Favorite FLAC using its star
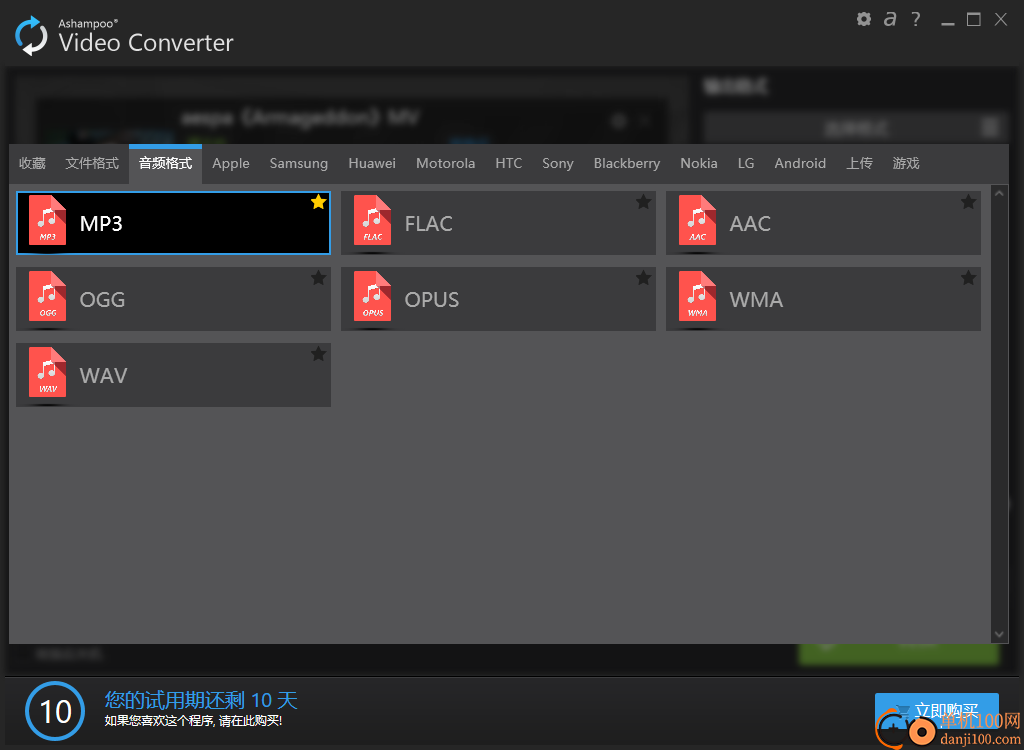 pos(643,202)
